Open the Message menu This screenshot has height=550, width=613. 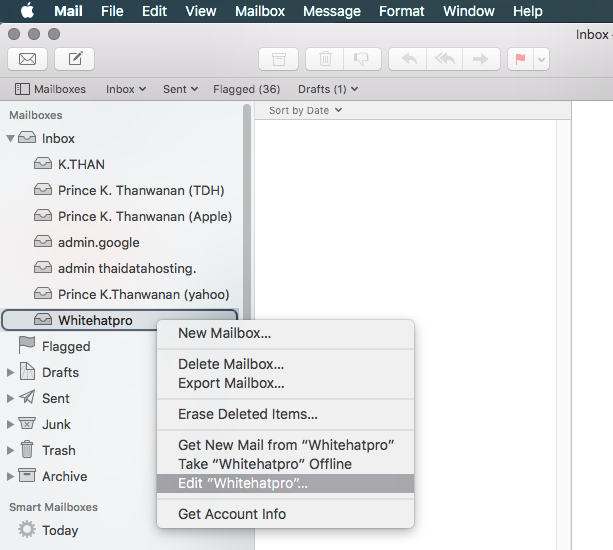tap(332, 11)
